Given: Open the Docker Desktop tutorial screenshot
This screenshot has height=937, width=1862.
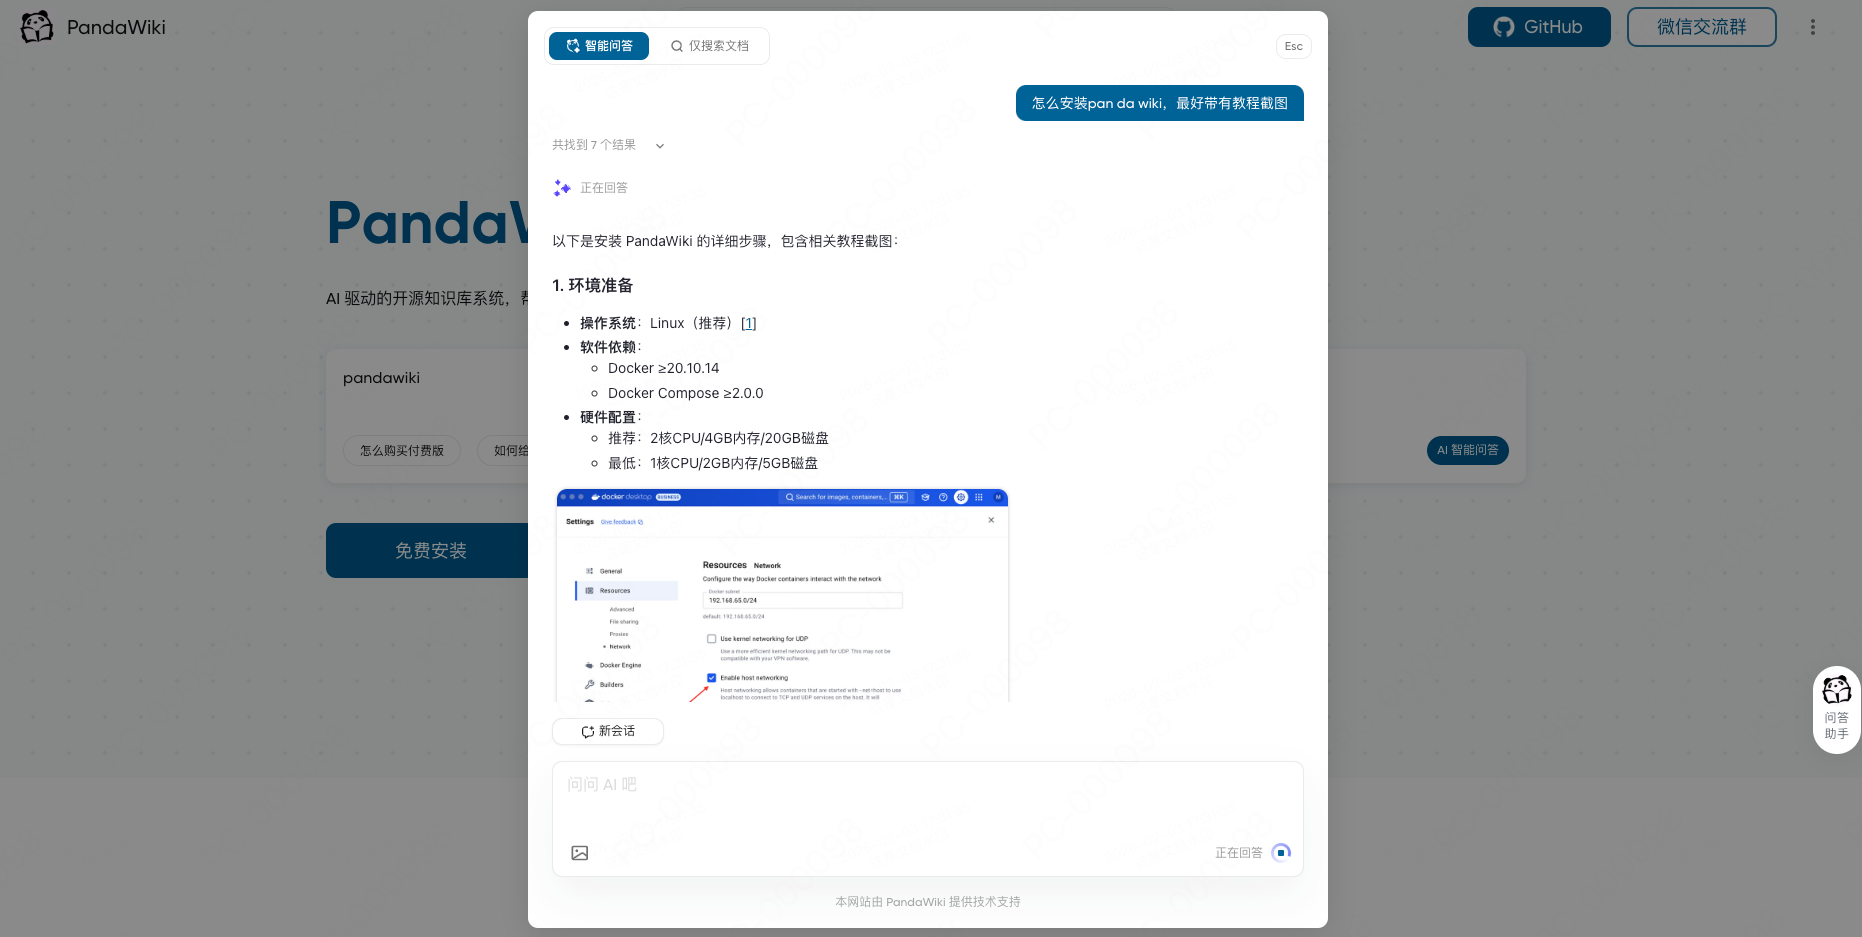Looking at the screenshot, I should pos(782,595).
